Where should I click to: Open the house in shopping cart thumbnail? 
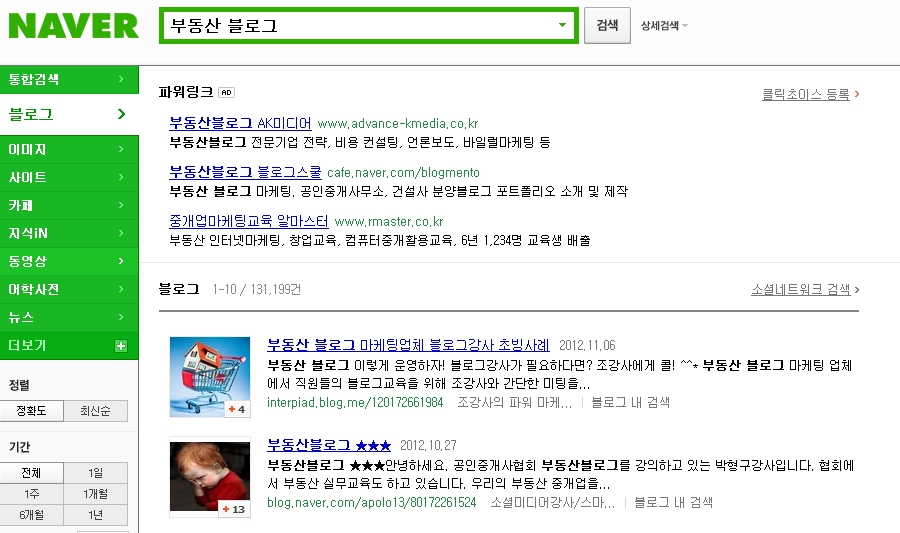[x=210, y=376]
